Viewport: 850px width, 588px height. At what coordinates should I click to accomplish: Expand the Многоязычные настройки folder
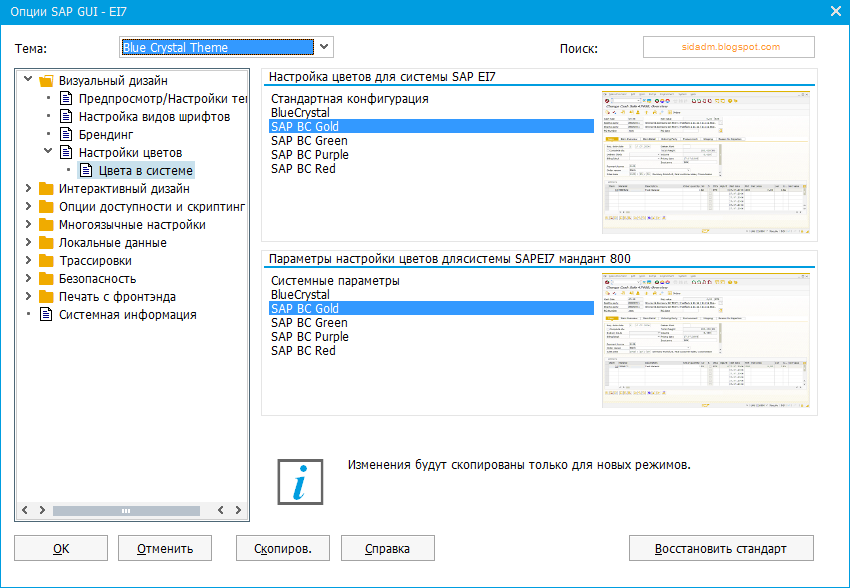click(28, 224)
